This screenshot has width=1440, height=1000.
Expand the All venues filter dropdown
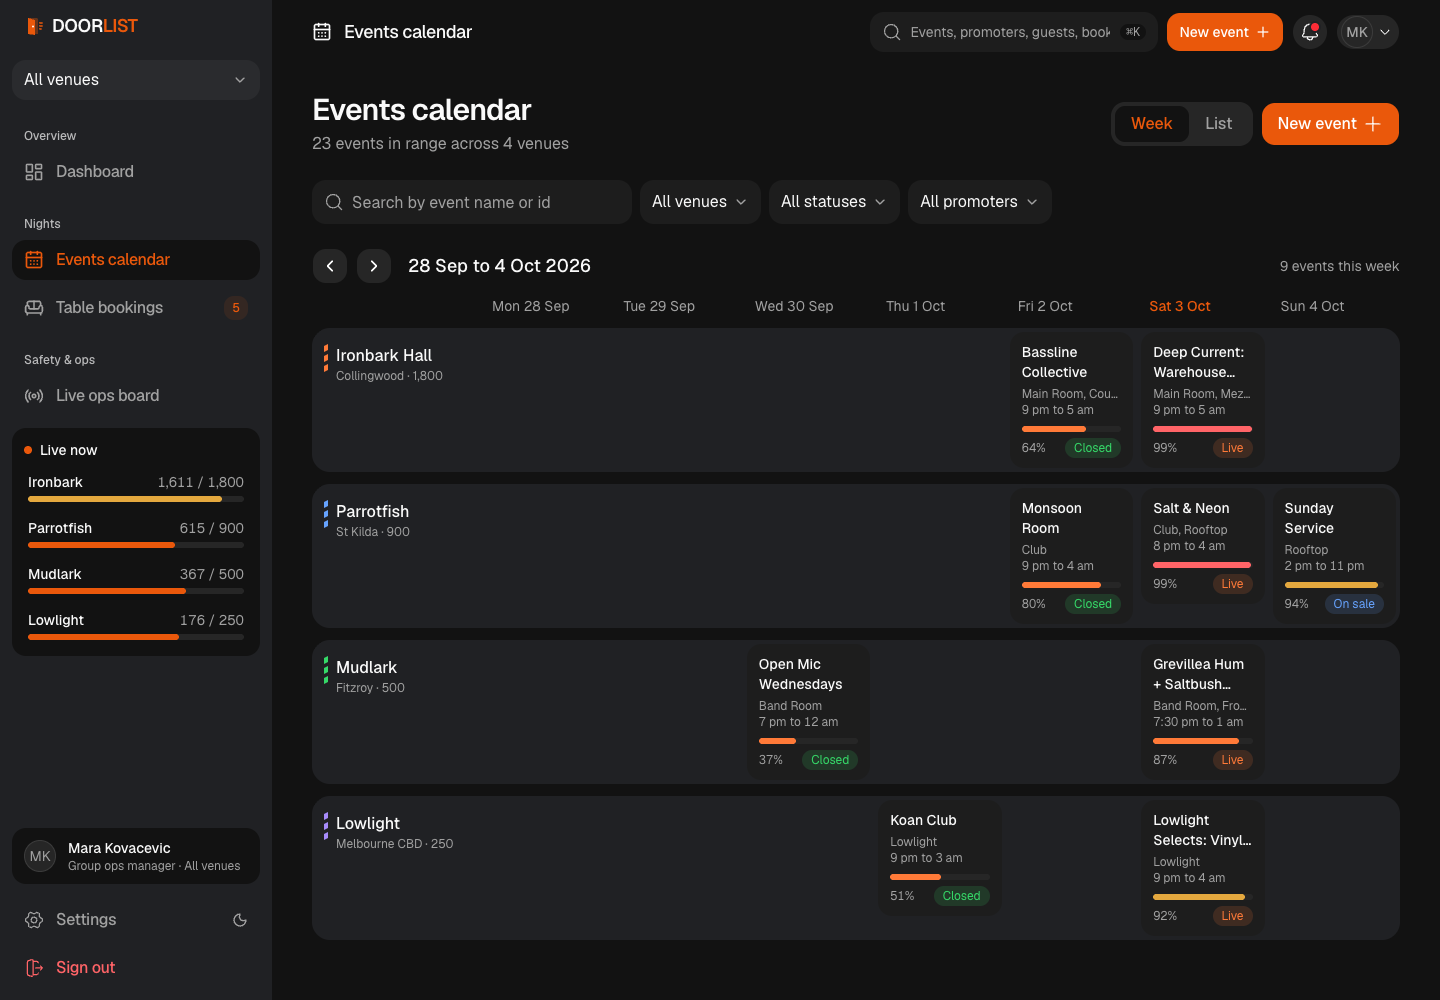700,202
